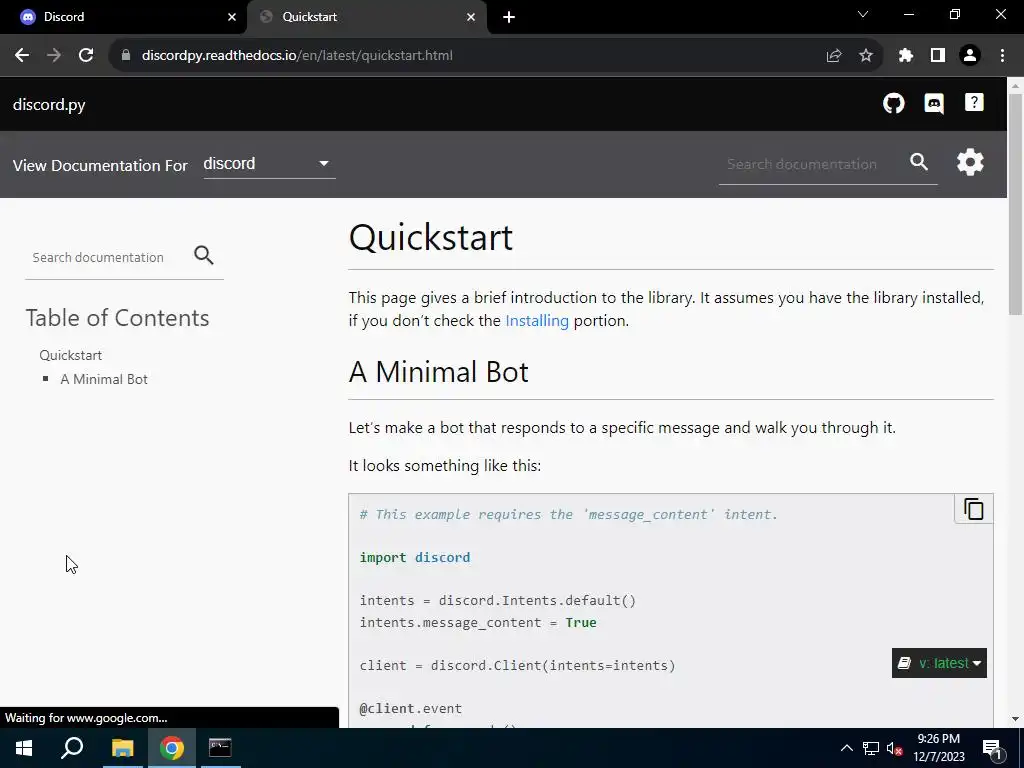1024x768 pixels.
Task: Open Chrome extensions puzzle icon
Action: click(x=905, y=56)
